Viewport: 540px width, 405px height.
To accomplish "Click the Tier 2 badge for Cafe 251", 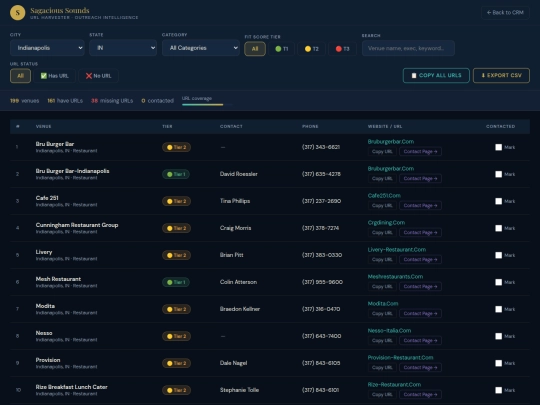I will pyautogui.click(x=176, y=201).
